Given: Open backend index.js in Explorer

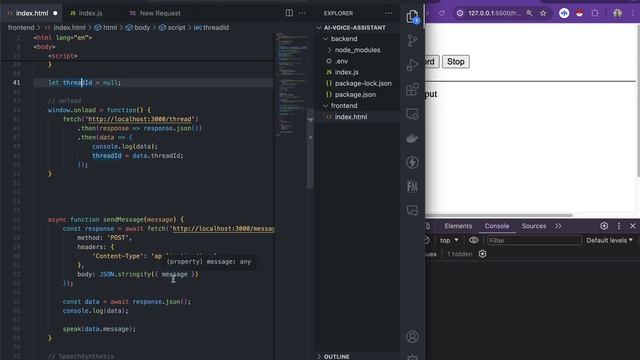Looking at the screenshot, I should tap(347, 72).
